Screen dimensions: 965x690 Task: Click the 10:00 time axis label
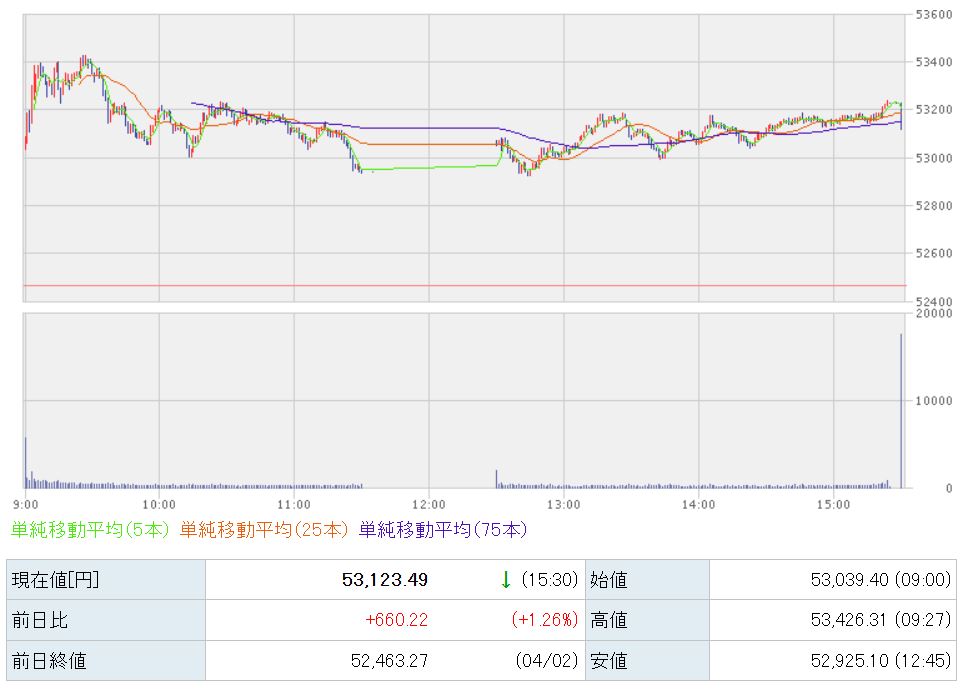tap(159, 504)
